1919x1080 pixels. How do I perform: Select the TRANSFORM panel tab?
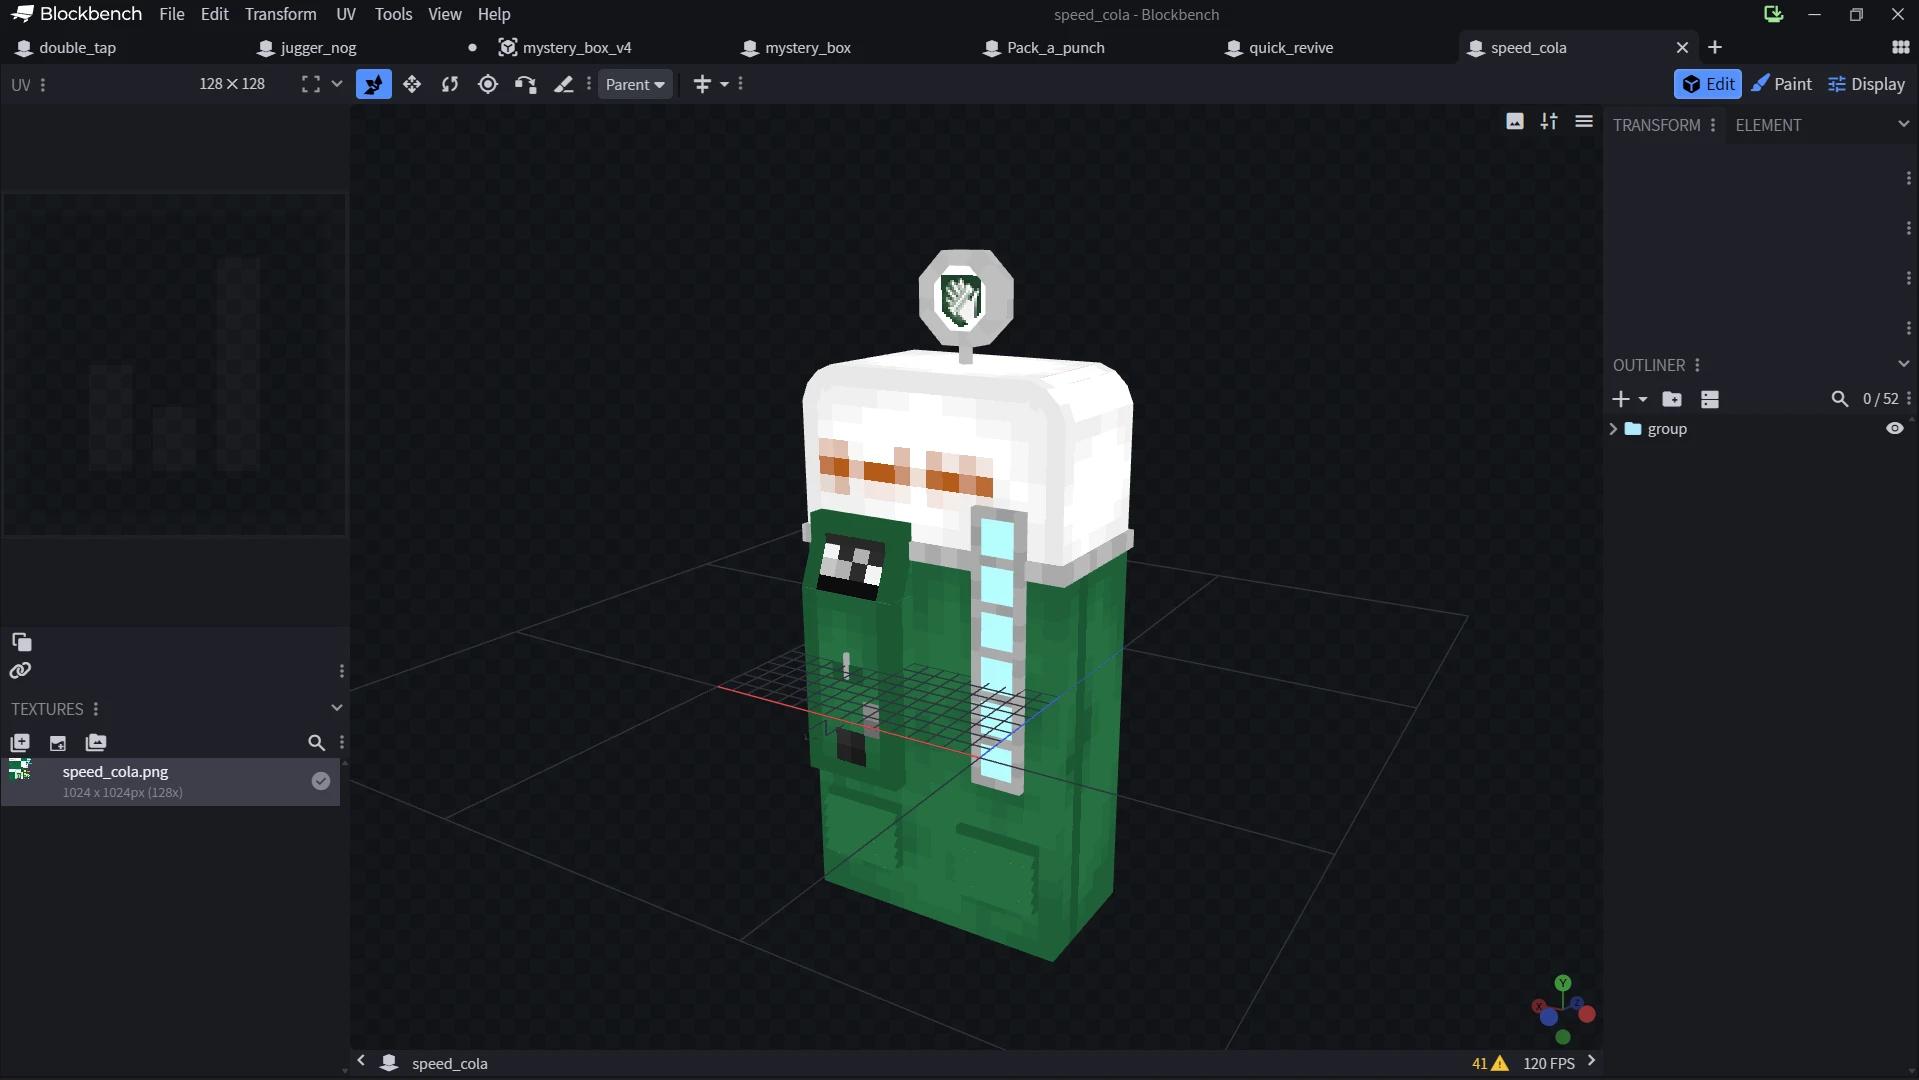pos(1656,125)
